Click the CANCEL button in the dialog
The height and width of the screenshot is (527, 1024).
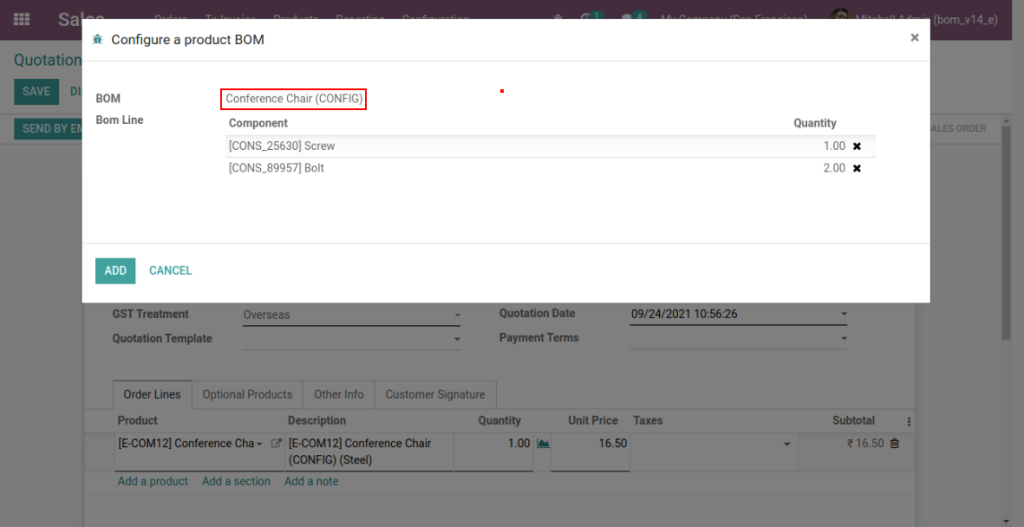pyautogui.click(x=170, y=270)
